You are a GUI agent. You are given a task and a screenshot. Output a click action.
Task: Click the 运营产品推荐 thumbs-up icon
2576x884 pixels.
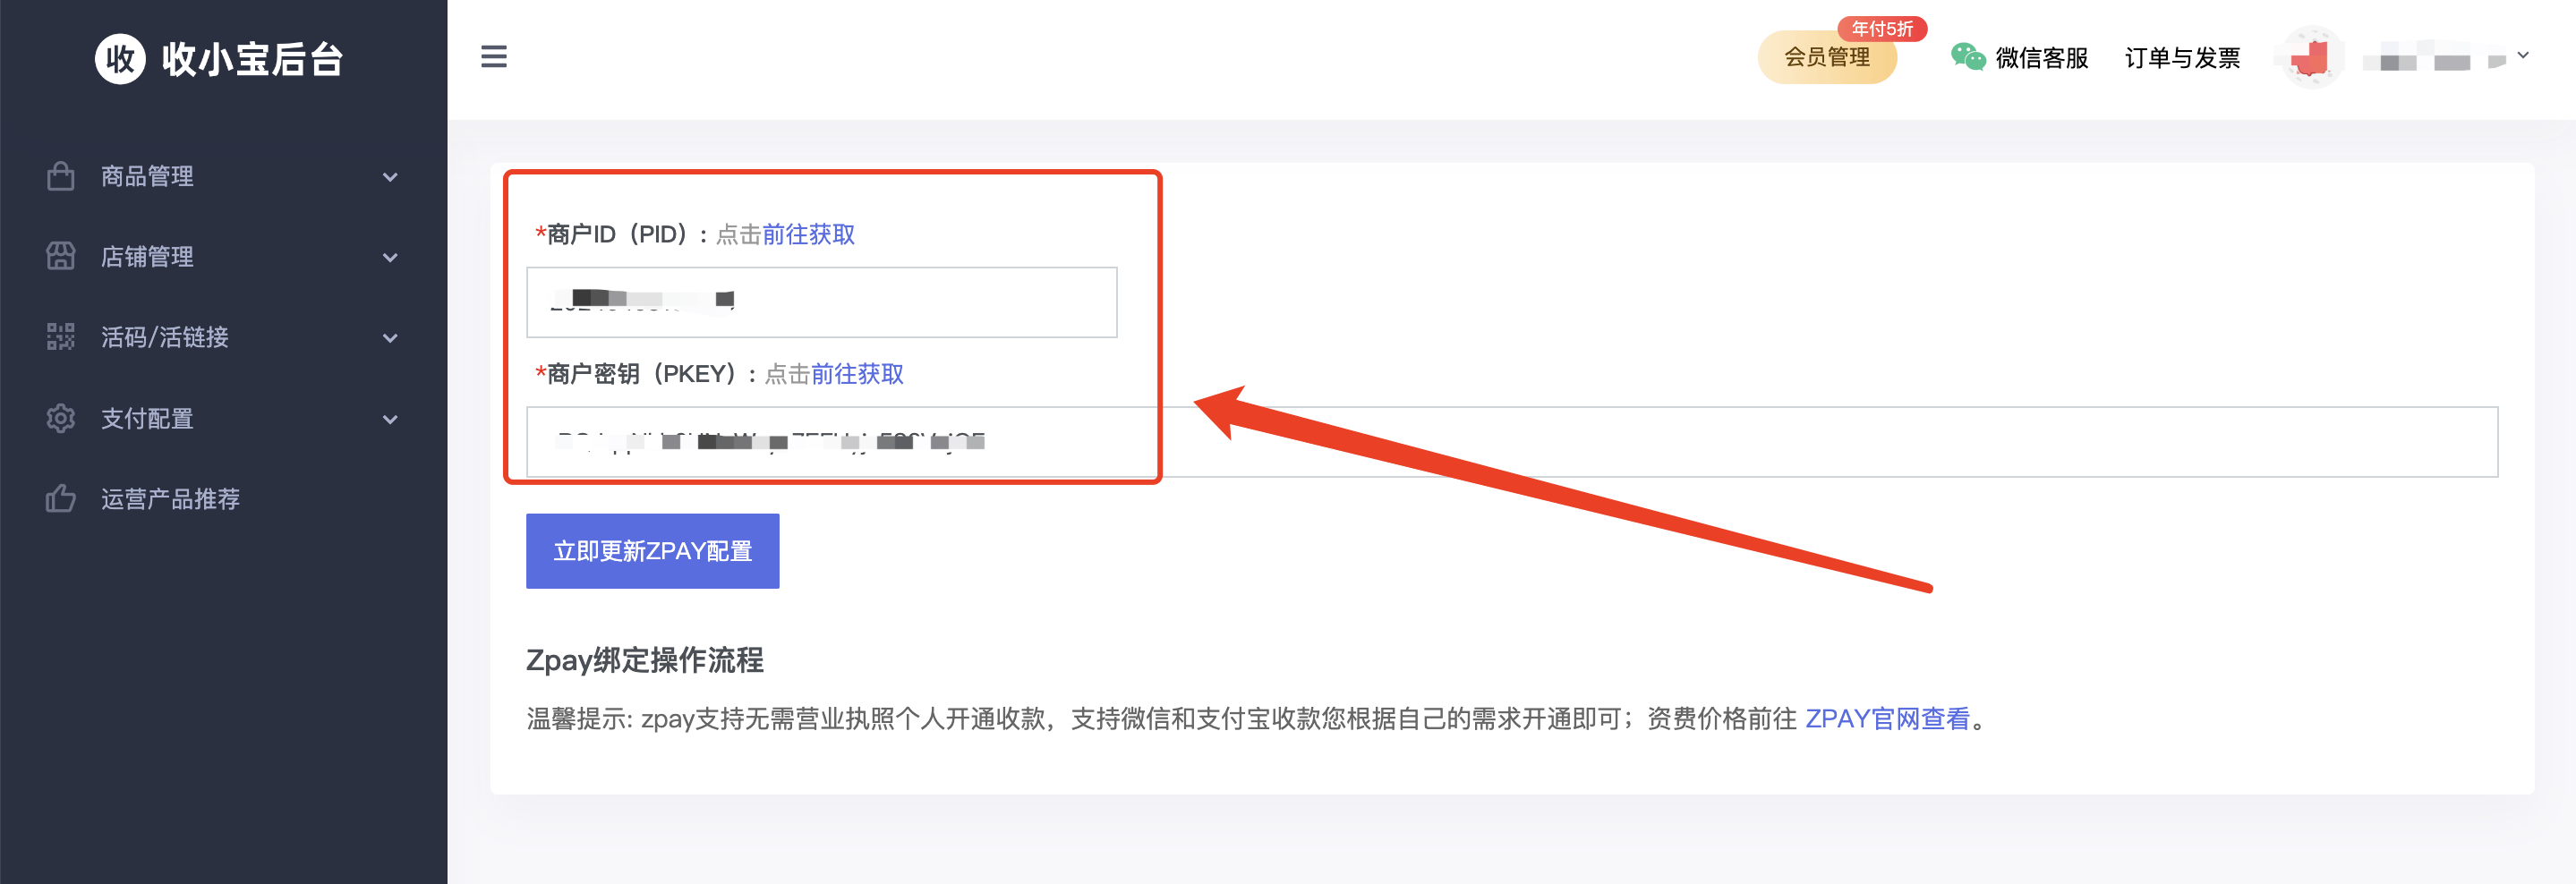click(61, 499)
